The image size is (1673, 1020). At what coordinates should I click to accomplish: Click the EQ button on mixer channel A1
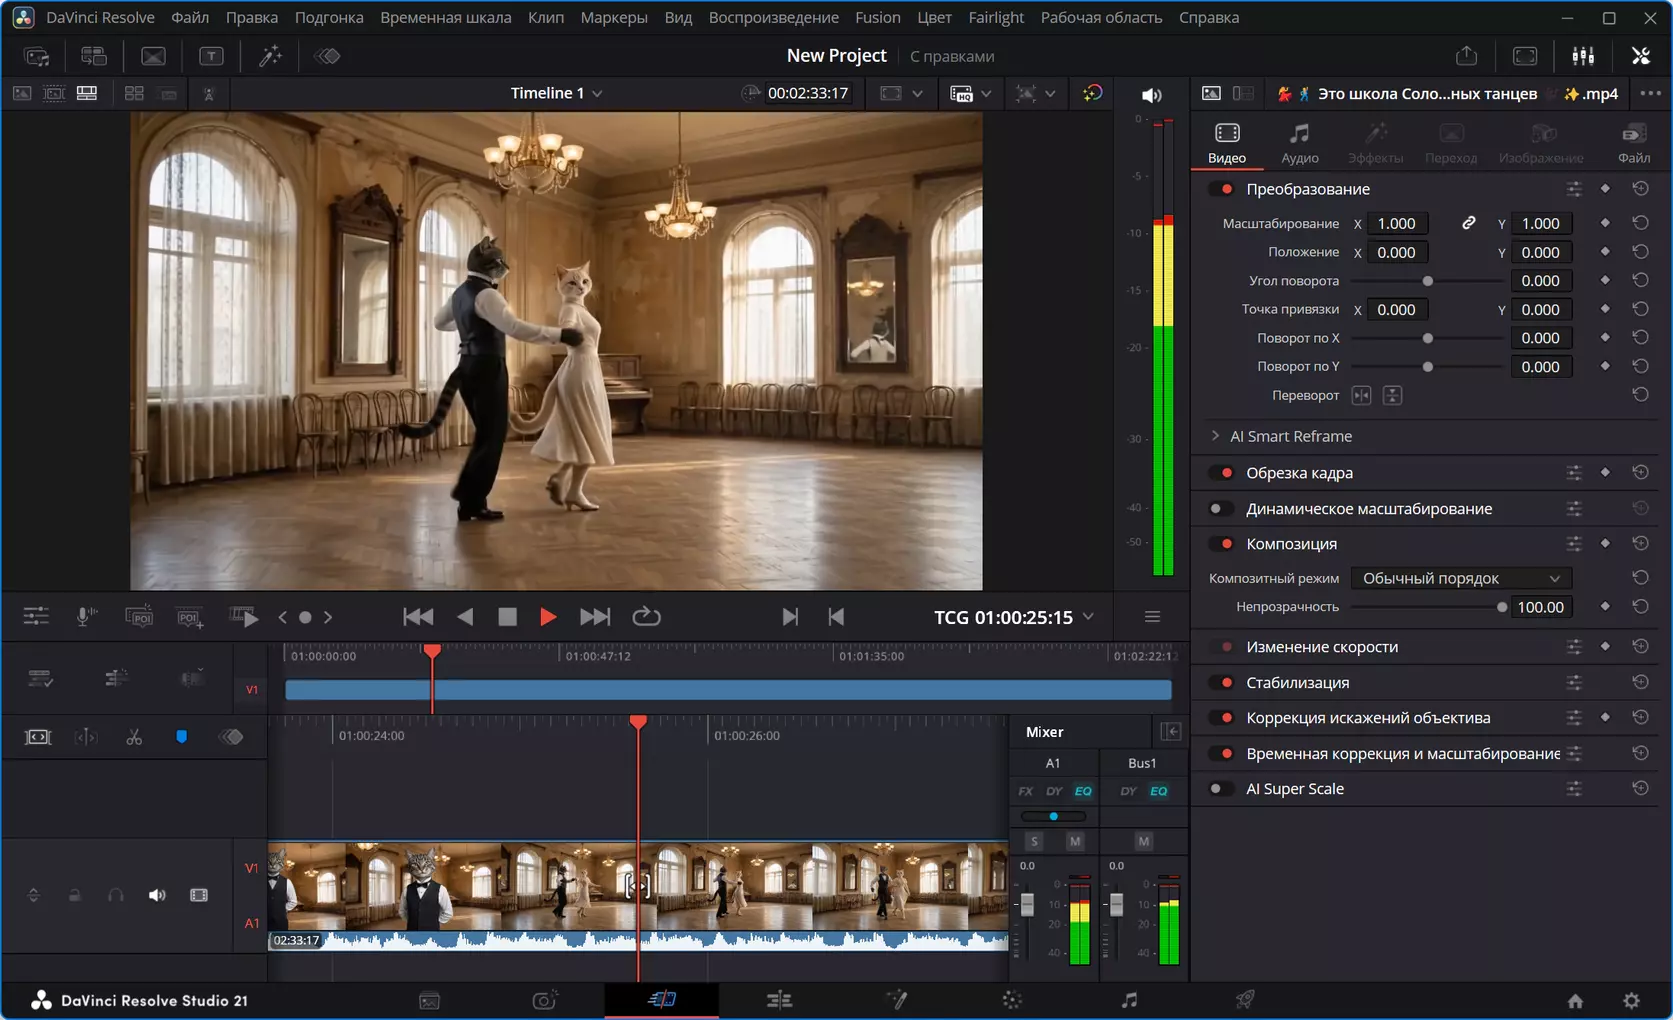coord(1083,791)
